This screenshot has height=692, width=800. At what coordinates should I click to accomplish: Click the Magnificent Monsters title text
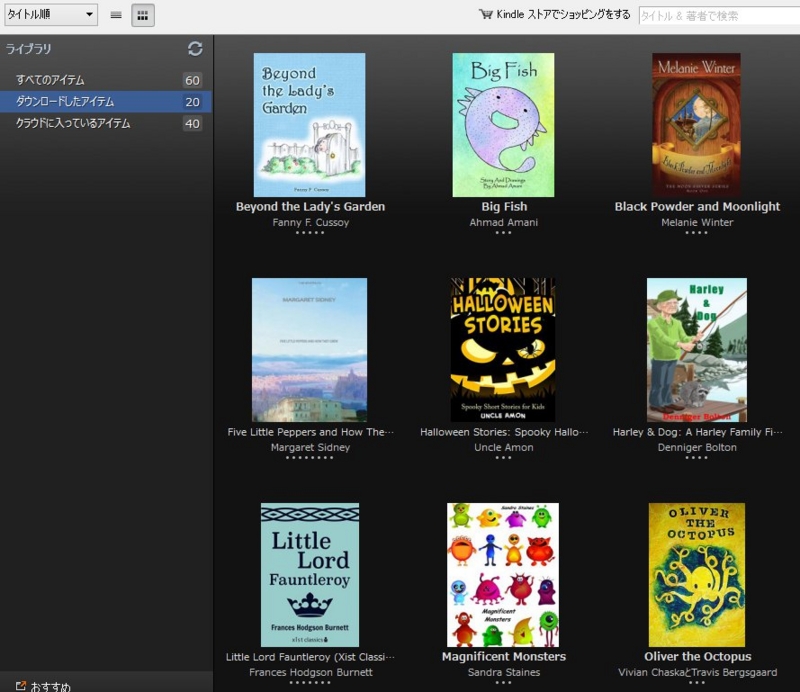pos(504,657)
